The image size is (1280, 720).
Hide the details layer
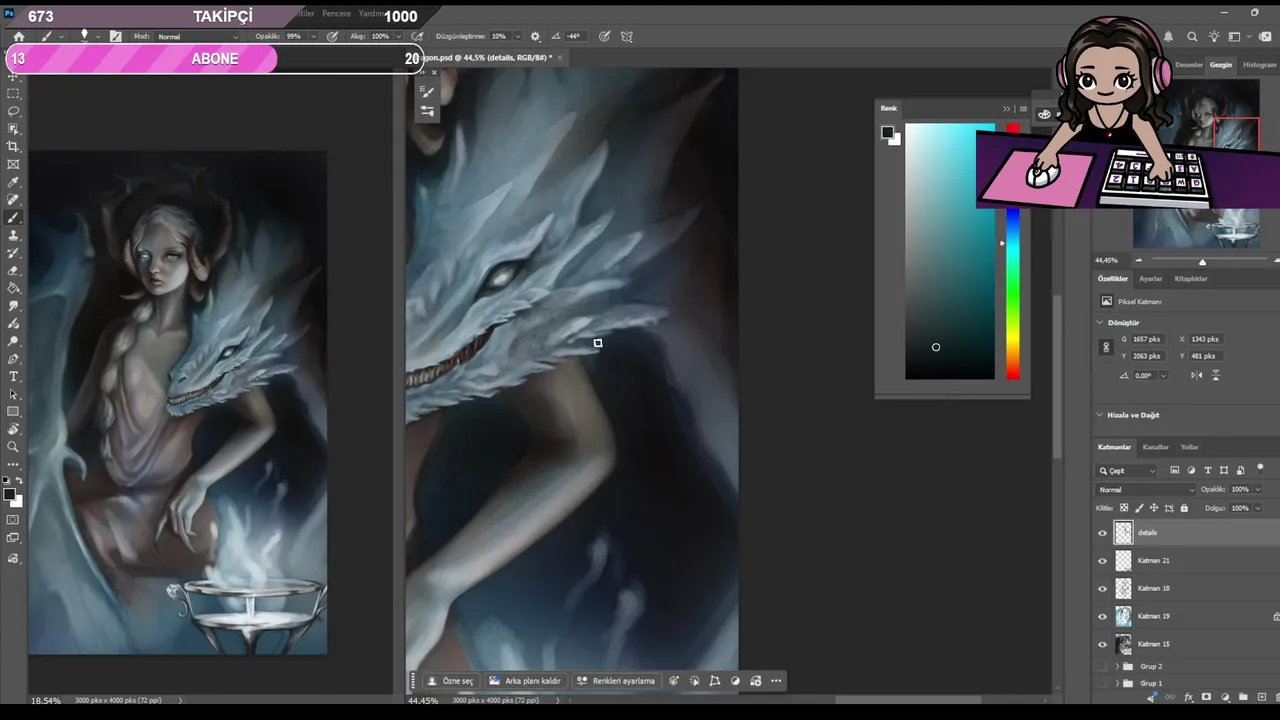pos(1103,533)
